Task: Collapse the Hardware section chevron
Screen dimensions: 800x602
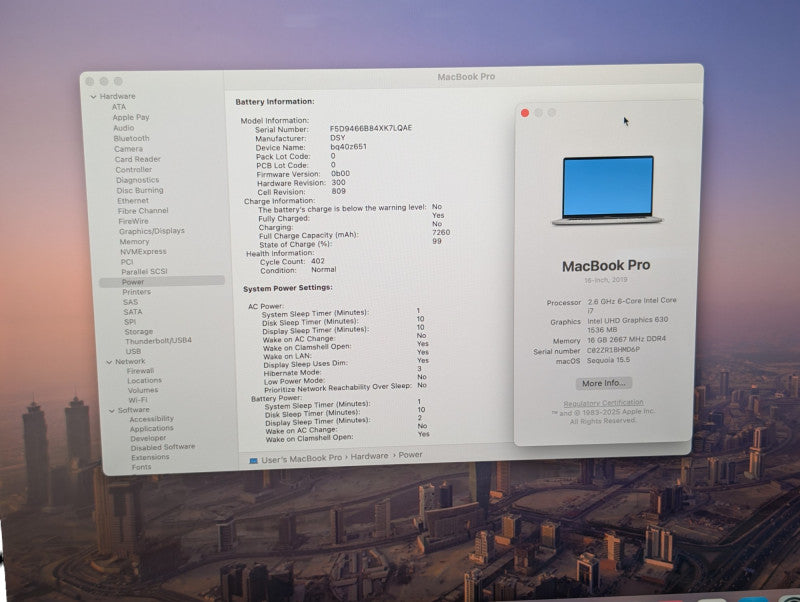Action: click(x=93, y=96)
